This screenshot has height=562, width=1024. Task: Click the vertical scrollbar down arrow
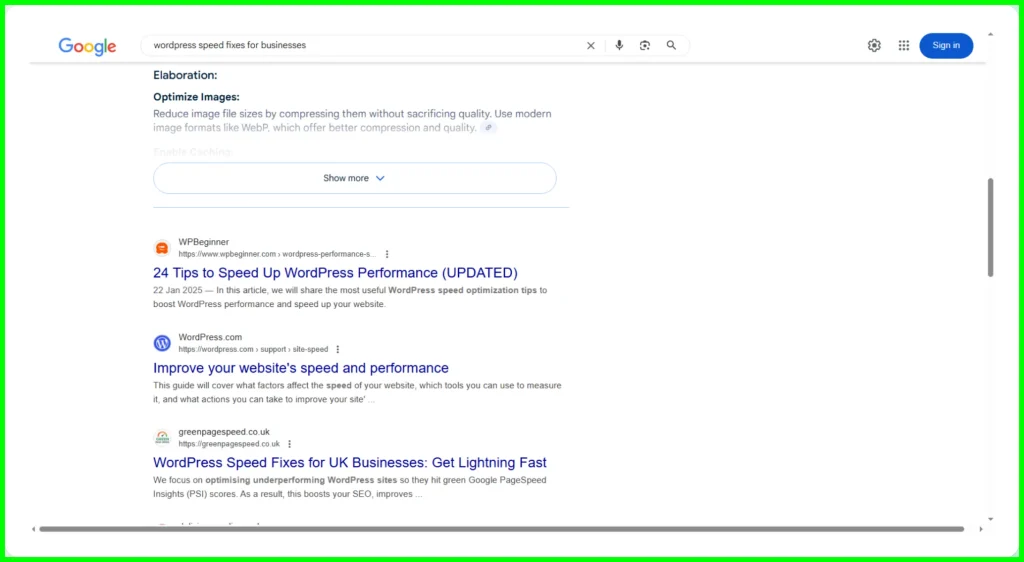pyautogui.click(x=990, y=519)
